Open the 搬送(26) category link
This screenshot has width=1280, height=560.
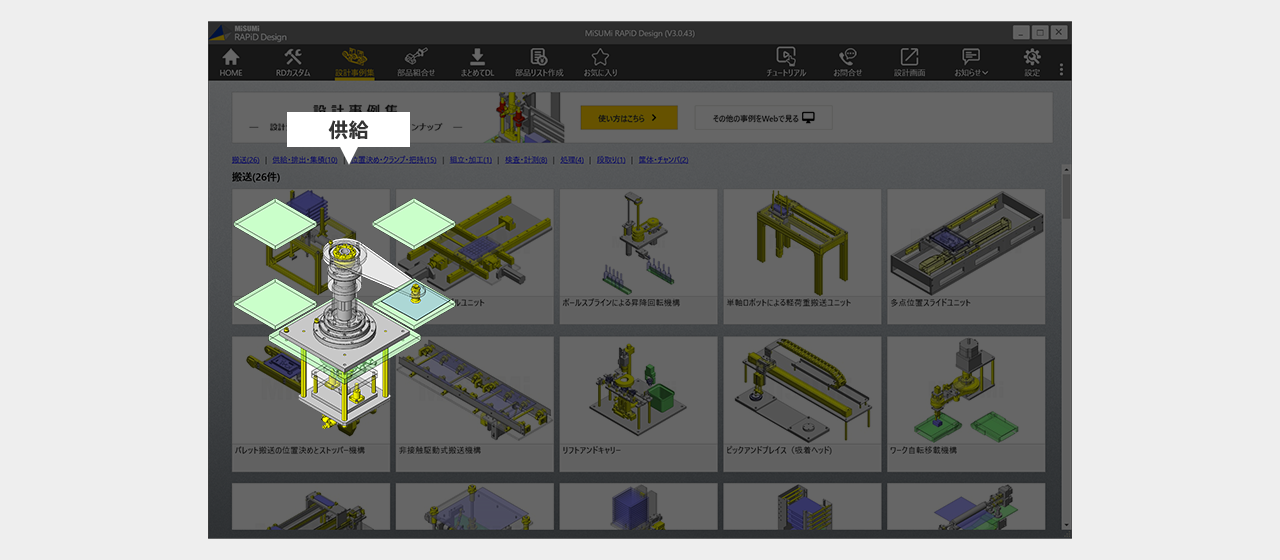tap(246, 160)
